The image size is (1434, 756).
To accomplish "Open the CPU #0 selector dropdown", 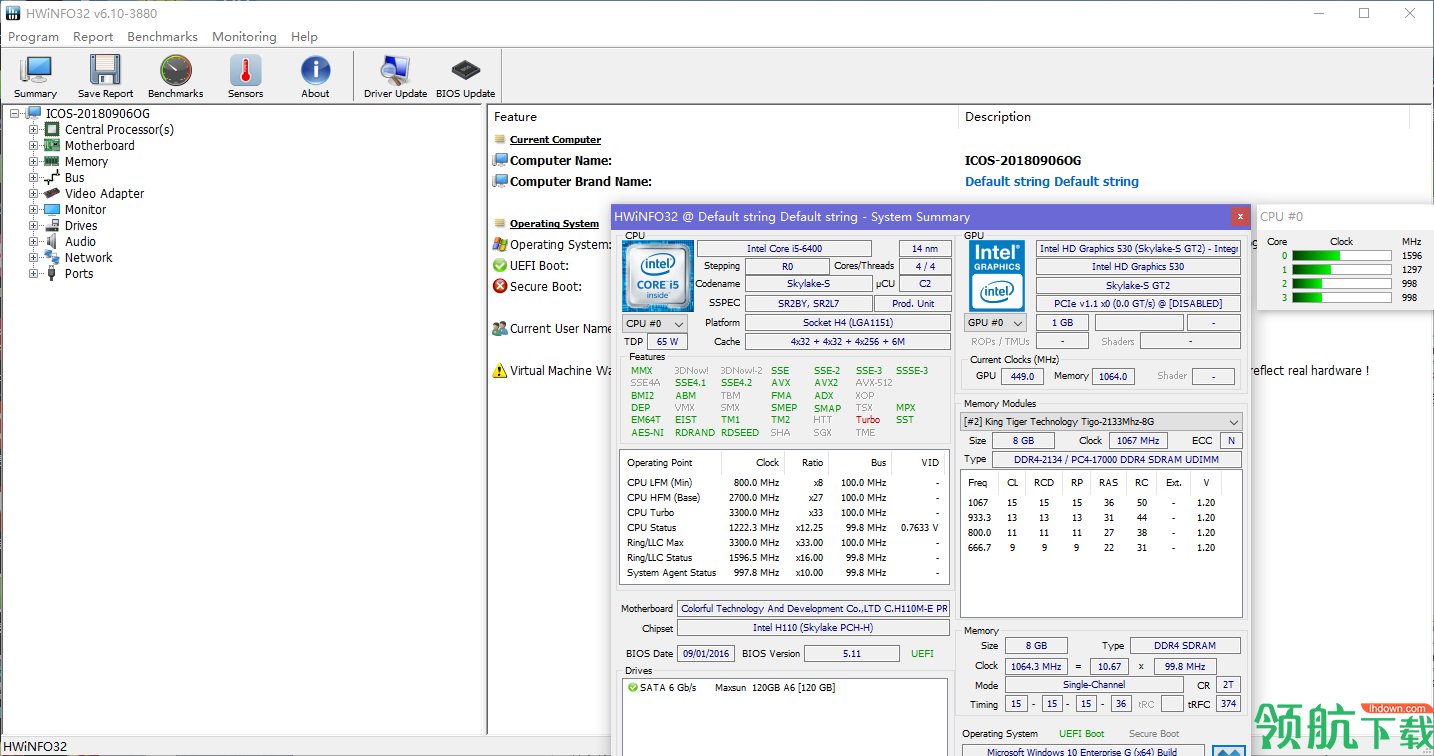I will tap(655, 323).
